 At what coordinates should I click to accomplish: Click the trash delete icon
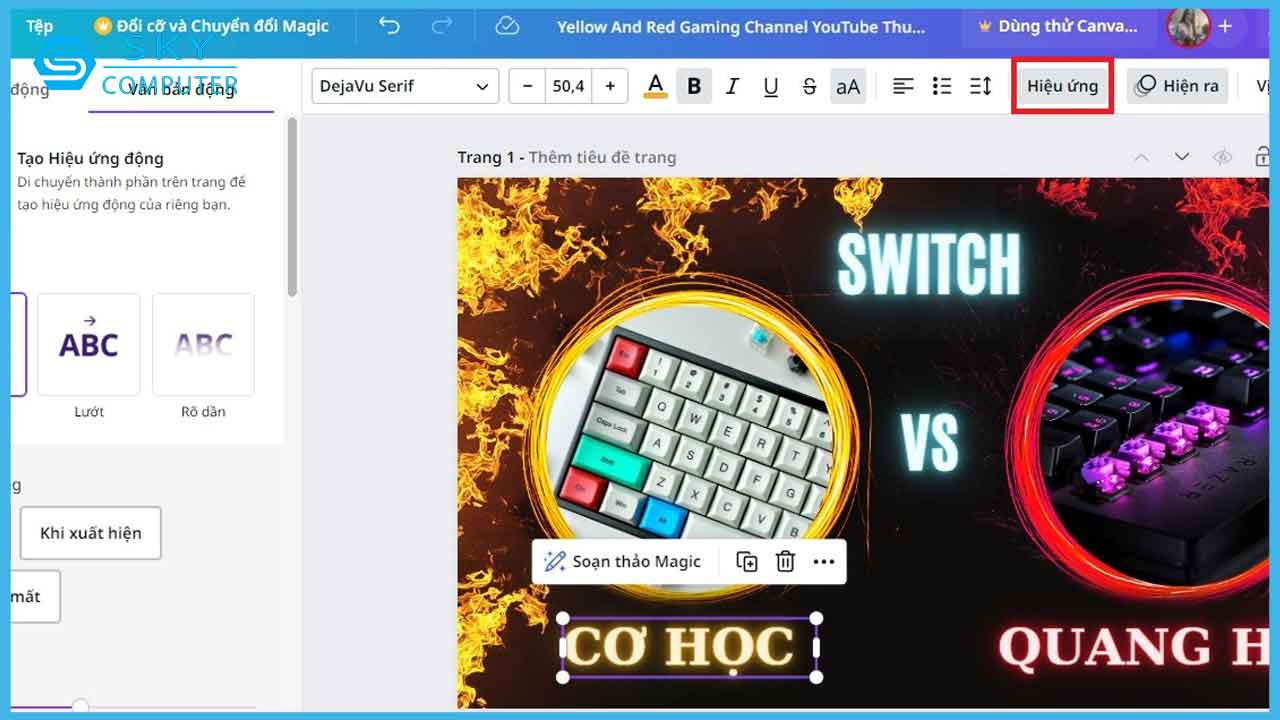[786, 562]
